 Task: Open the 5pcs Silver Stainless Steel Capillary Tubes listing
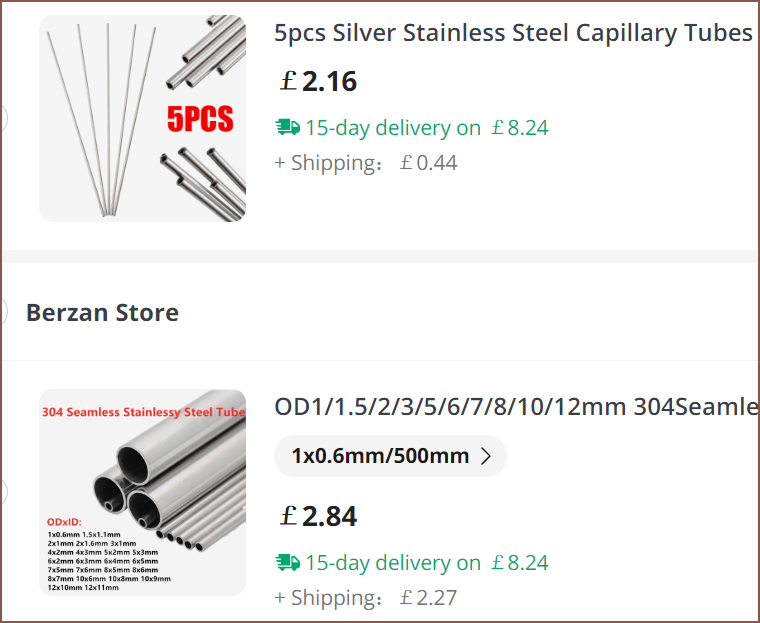coord(513,33)
